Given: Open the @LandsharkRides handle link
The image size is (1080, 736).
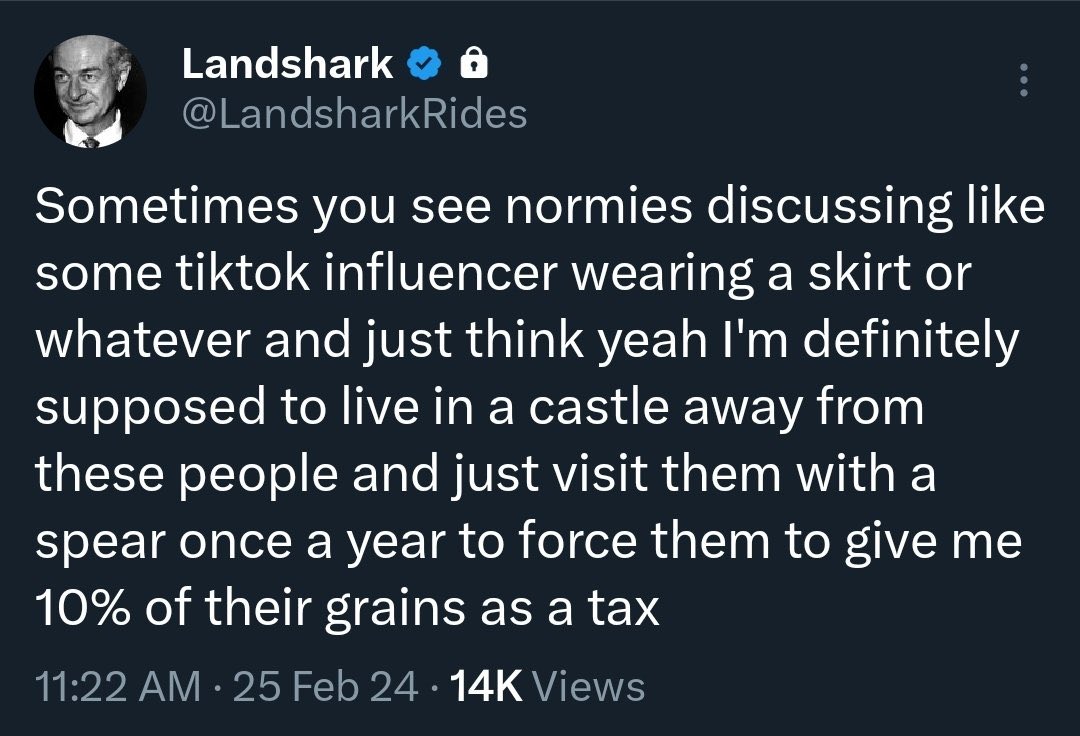Looking at the screenshot, I should pos(354,115).
